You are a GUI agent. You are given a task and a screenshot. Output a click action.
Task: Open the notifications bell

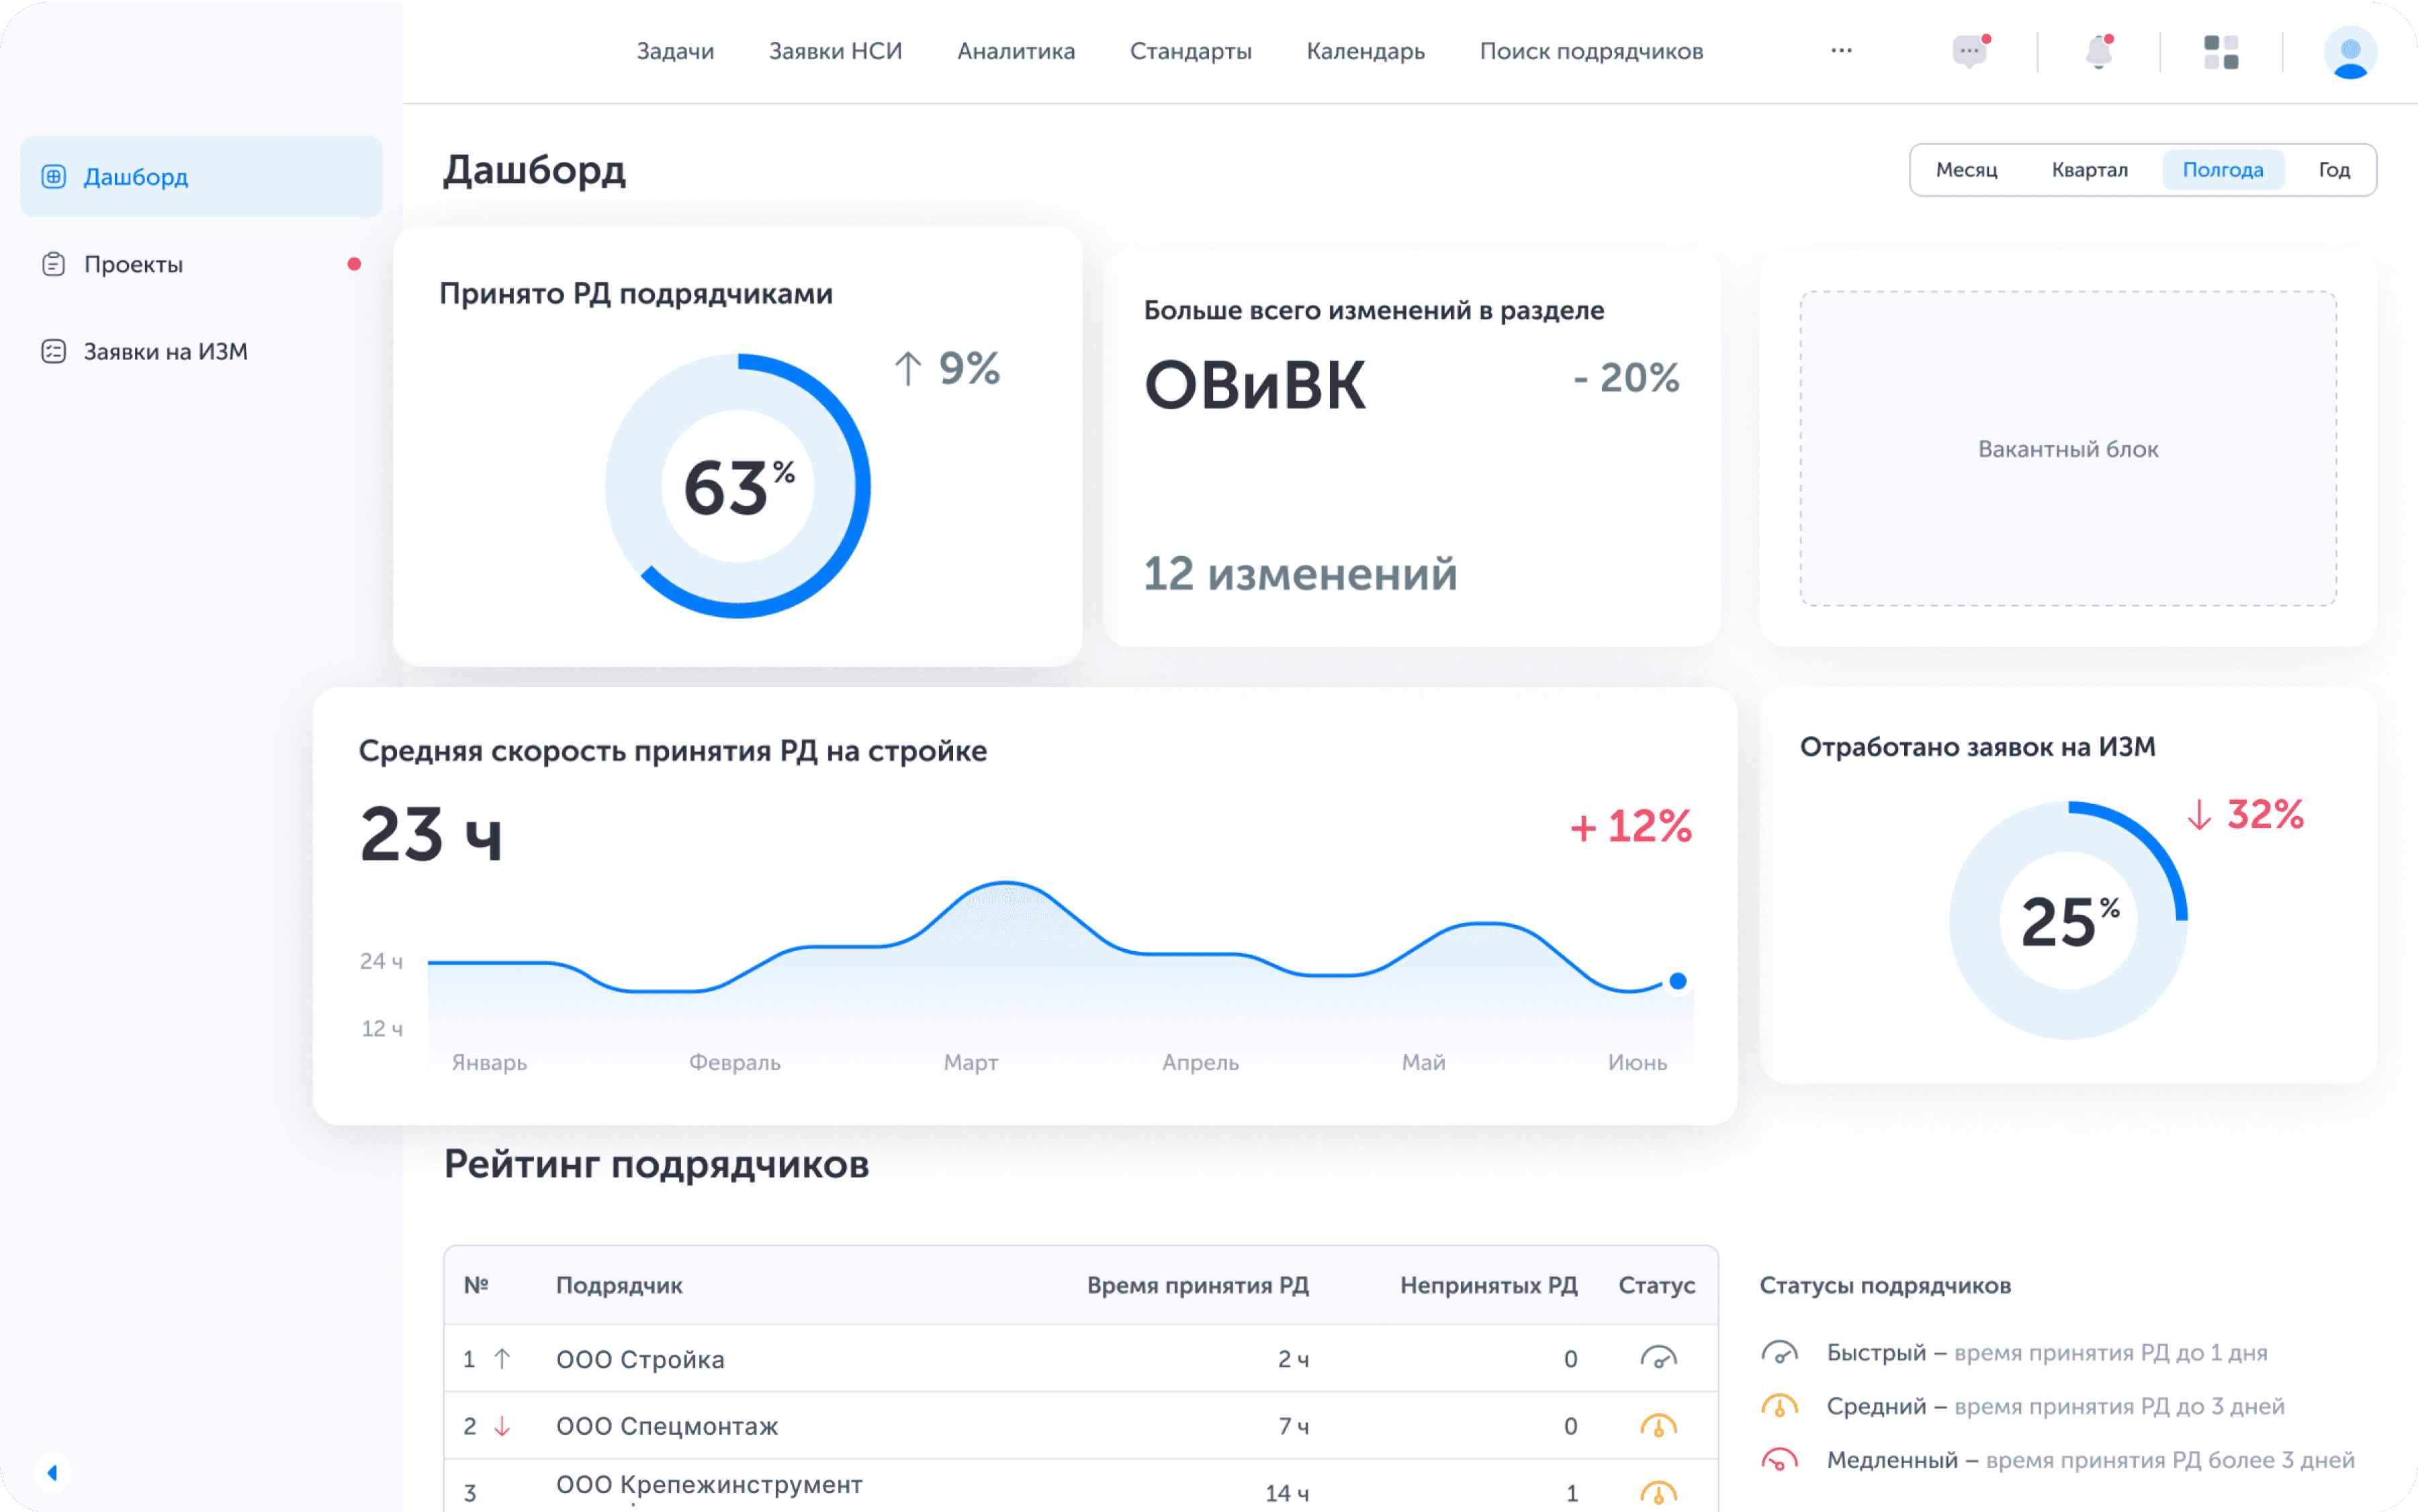[x=2097, y=51]
